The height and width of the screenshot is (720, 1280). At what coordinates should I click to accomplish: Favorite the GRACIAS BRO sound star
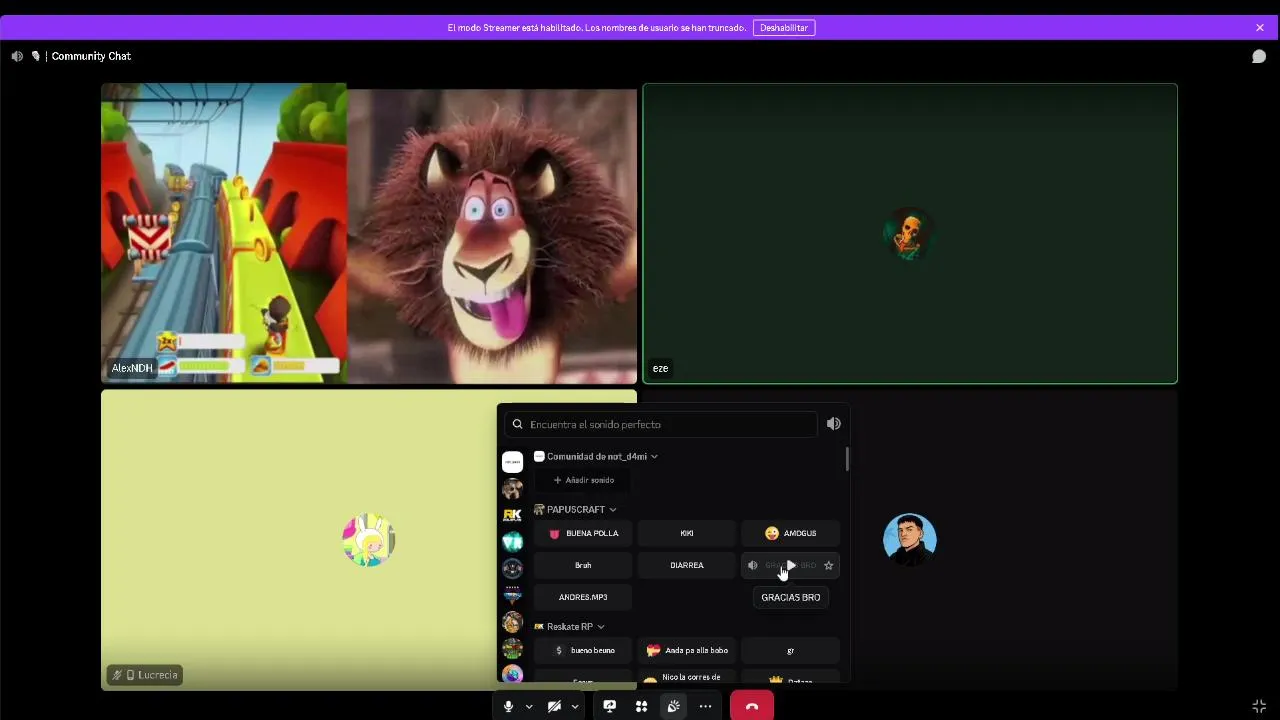point(828,565)
